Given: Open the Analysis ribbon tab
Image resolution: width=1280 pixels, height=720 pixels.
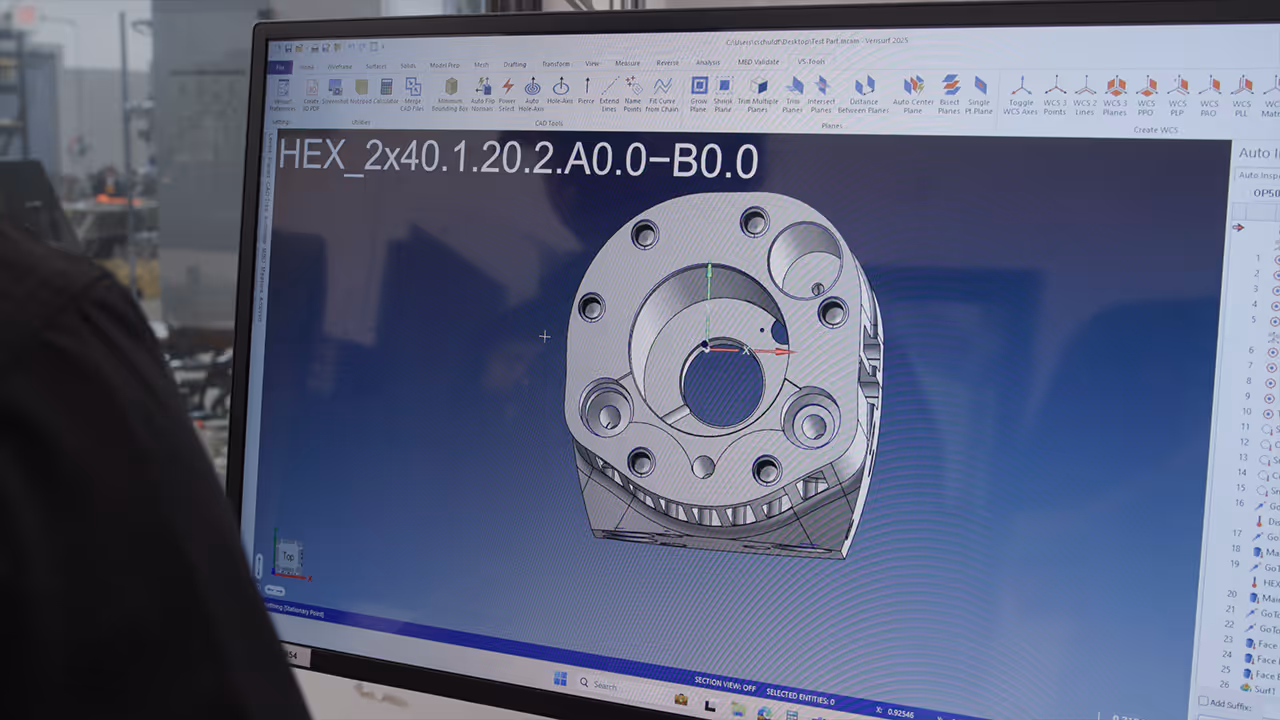Looking at the screenshot, I should pos(707,62).
